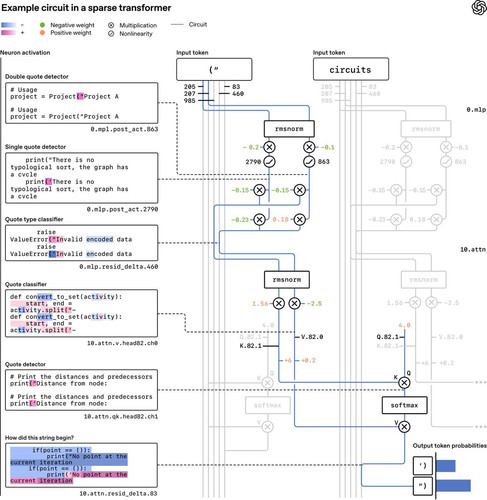Click the lower faded rmsnorm block
This screenshot has width=487, height=500.
point(423,280)
